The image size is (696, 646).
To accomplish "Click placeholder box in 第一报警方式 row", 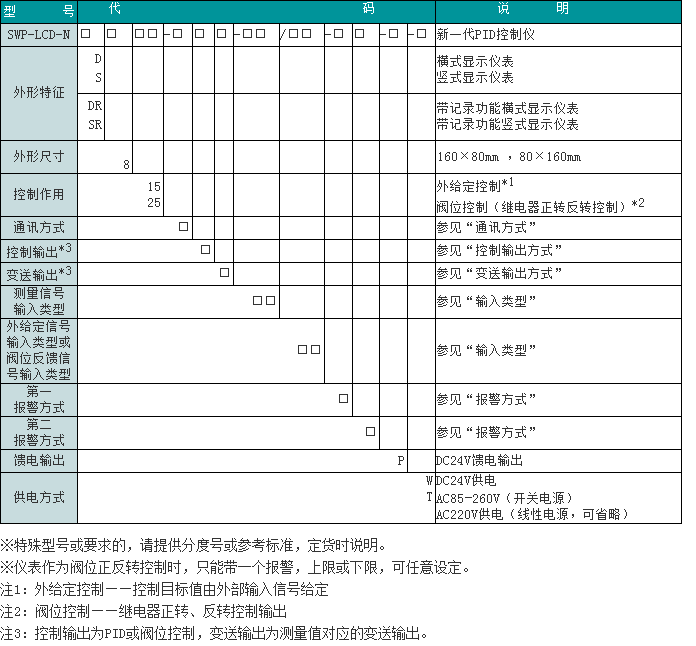I will pyautogui.click(x=344, y=399).
